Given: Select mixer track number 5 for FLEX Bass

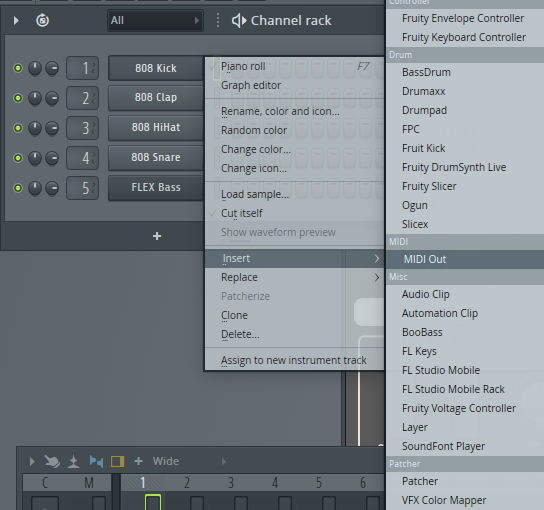Looking at the screenshot, I should point(83,188).
